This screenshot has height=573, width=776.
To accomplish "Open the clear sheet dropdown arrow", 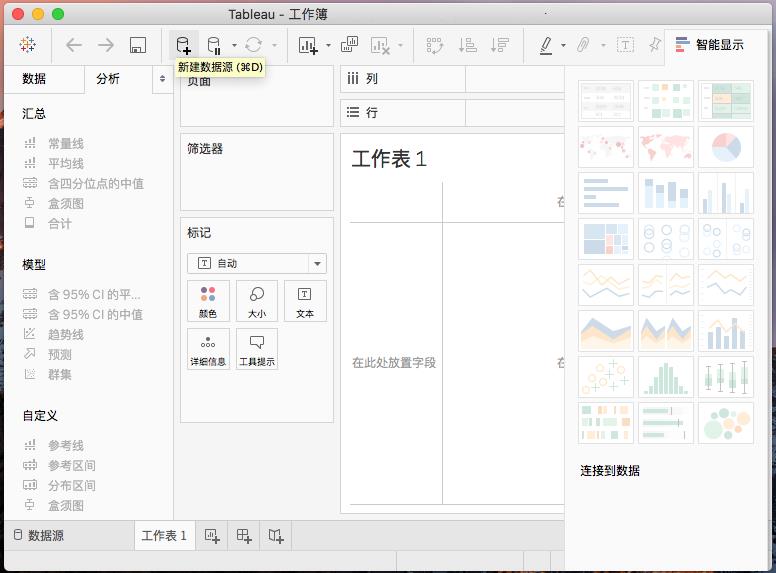I will pyautogui.click(x=400, y=46).
